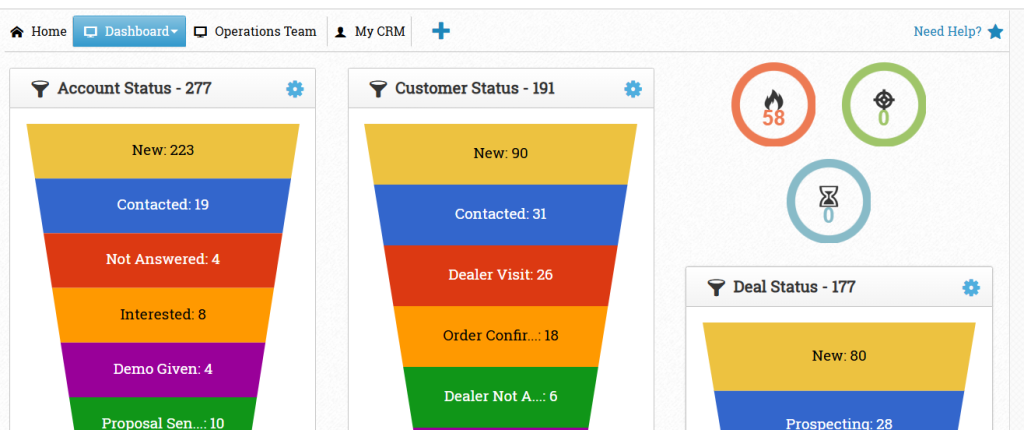
Task: Select the Prospecting: 28 deal segment
Action: click(839, 410)
